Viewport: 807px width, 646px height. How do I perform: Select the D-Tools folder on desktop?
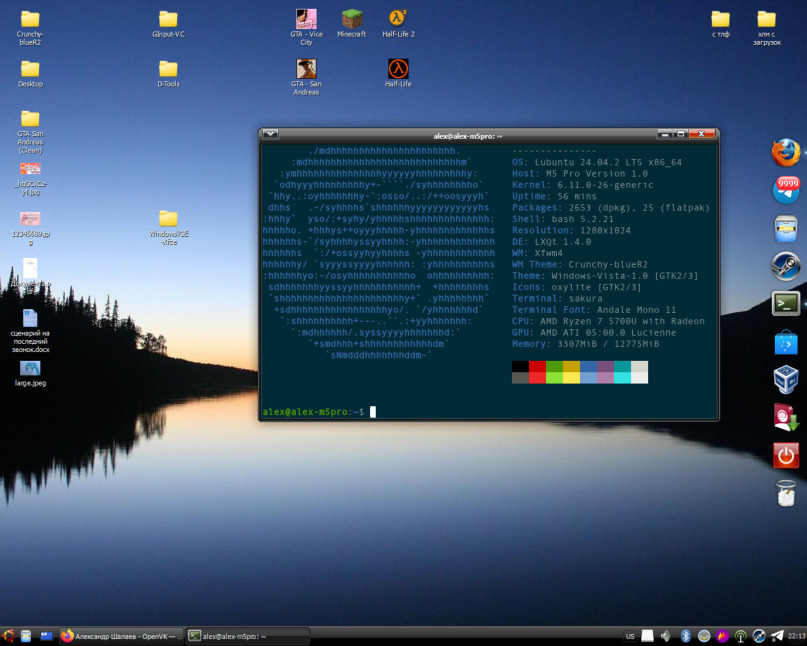click(168, 69)
